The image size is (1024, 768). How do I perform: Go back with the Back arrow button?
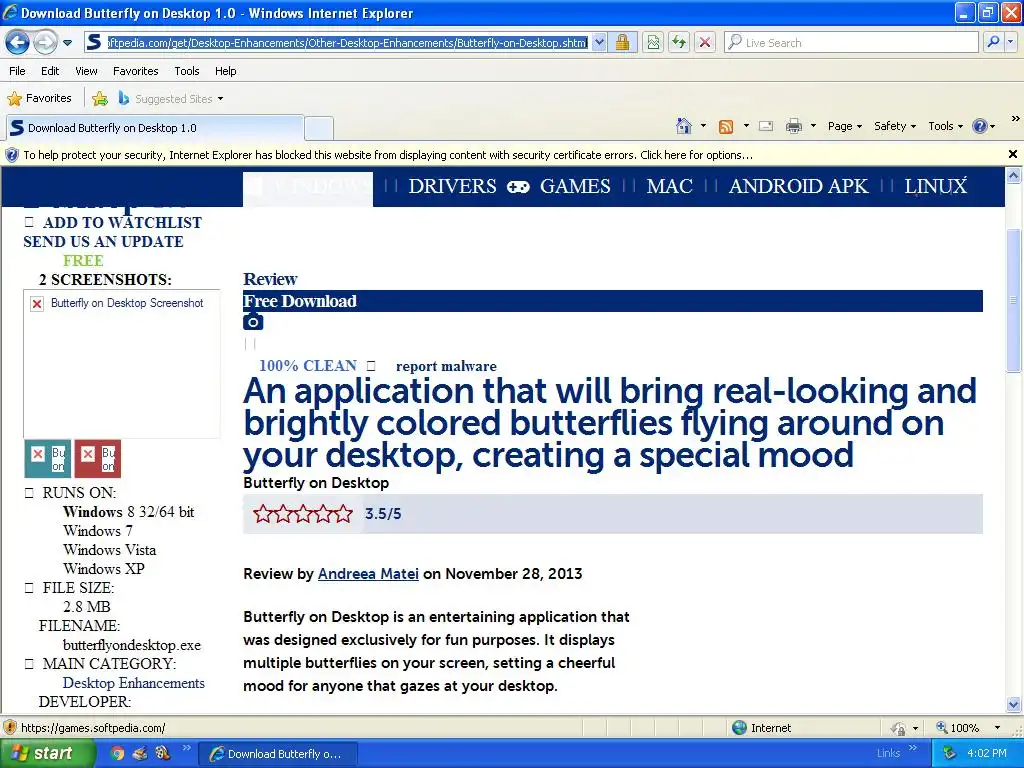(18, 42)
